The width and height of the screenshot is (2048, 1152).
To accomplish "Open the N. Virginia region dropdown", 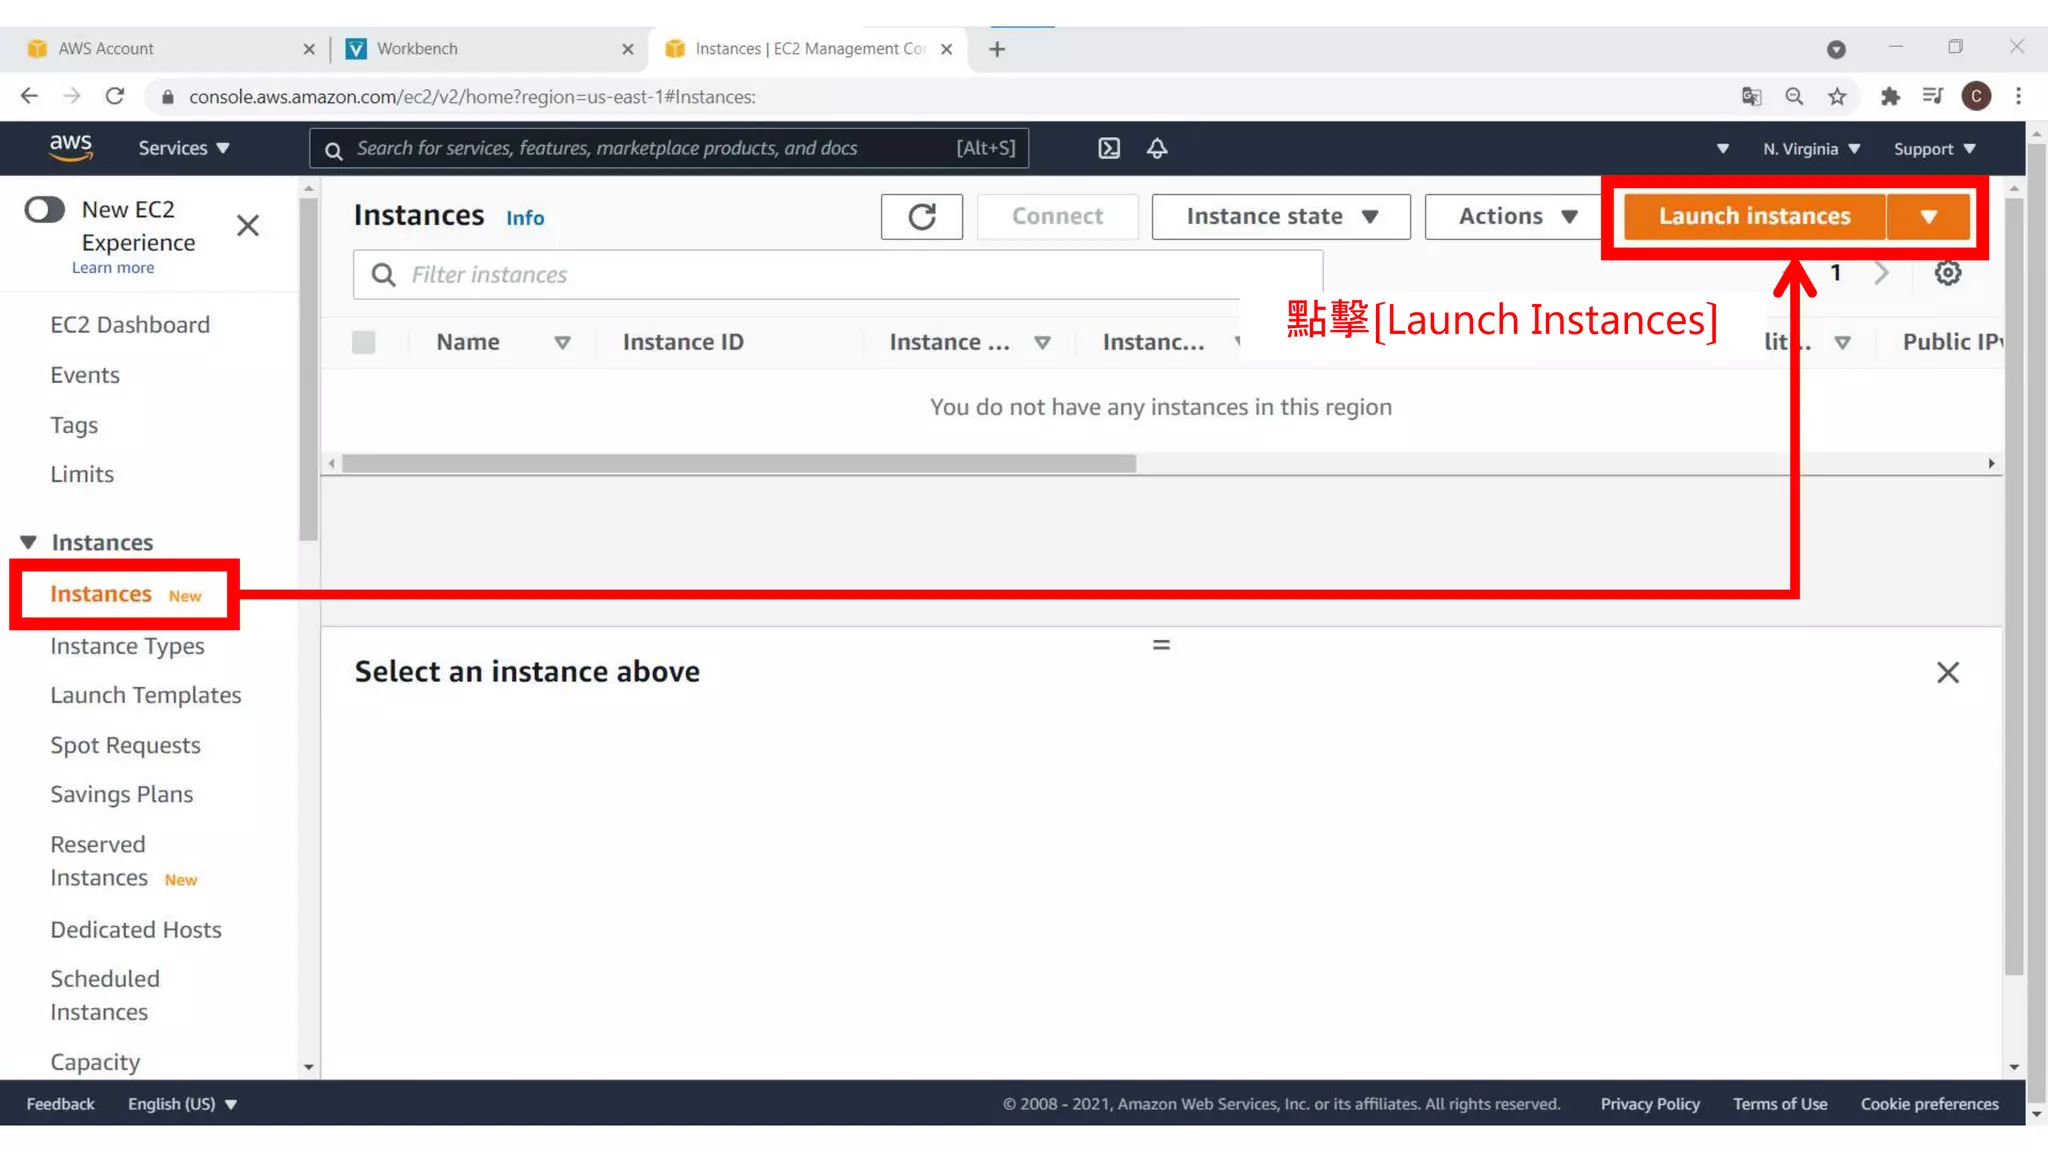I will coord(1811,149).
